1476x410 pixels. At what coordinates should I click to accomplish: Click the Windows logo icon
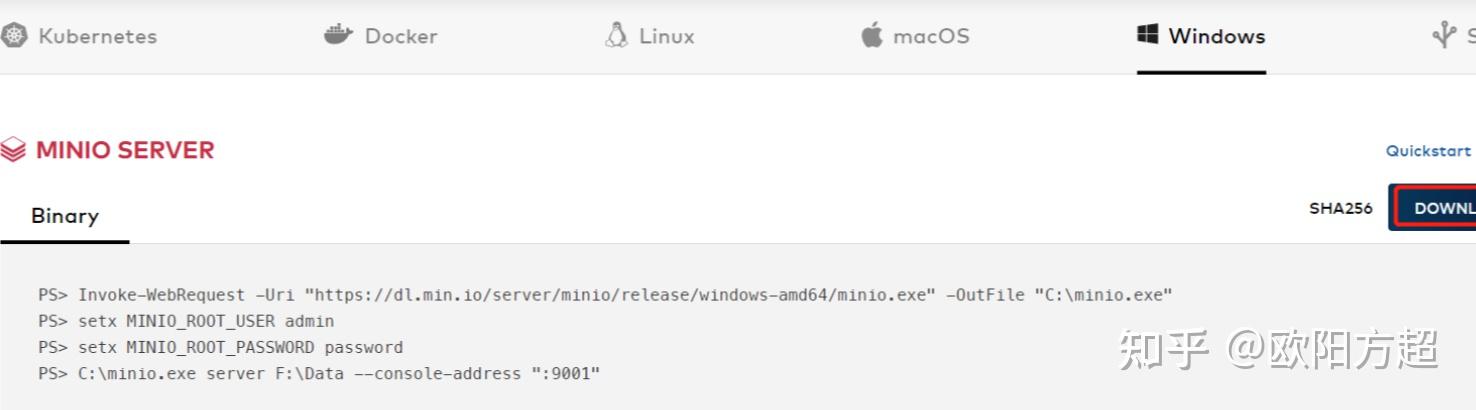point(1147,35)
